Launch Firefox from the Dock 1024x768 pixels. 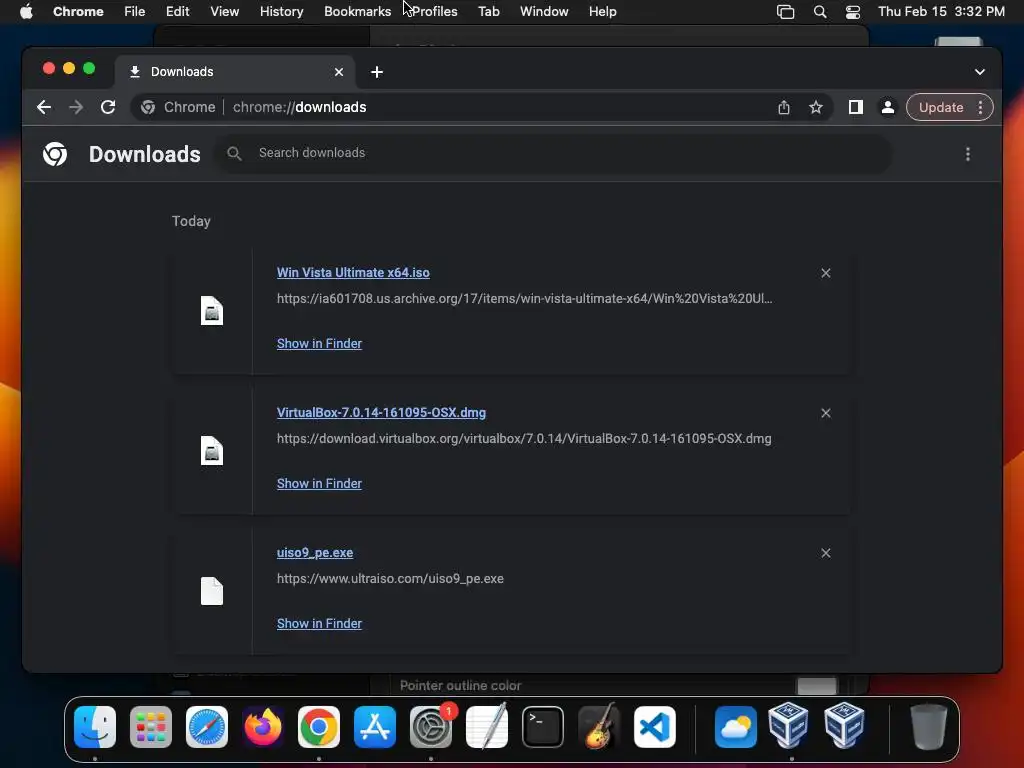tap(263, 727)
